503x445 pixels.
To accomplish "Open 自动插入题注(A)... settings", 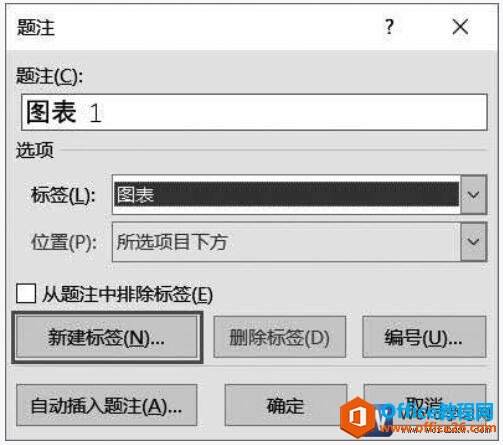I will (107, 405).
